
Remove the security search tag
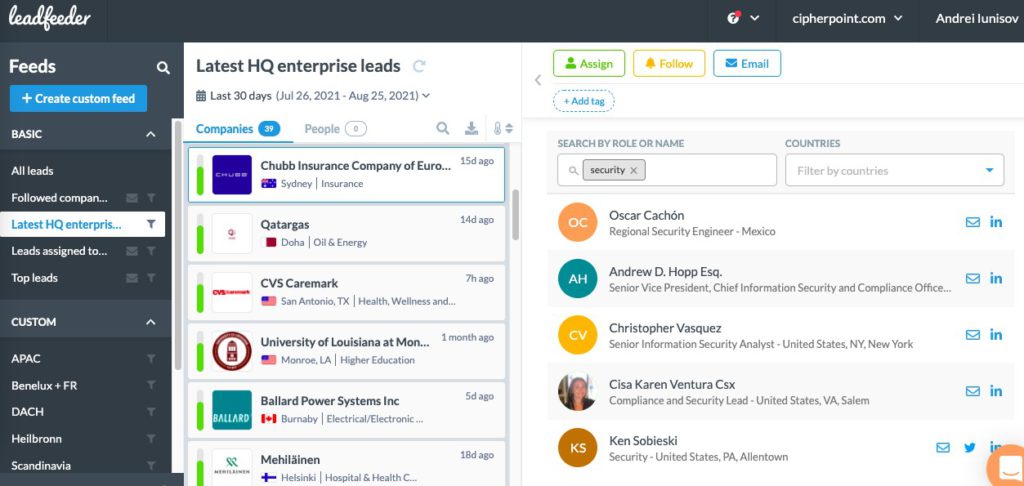pyautogui.click(x=633, y=170)
